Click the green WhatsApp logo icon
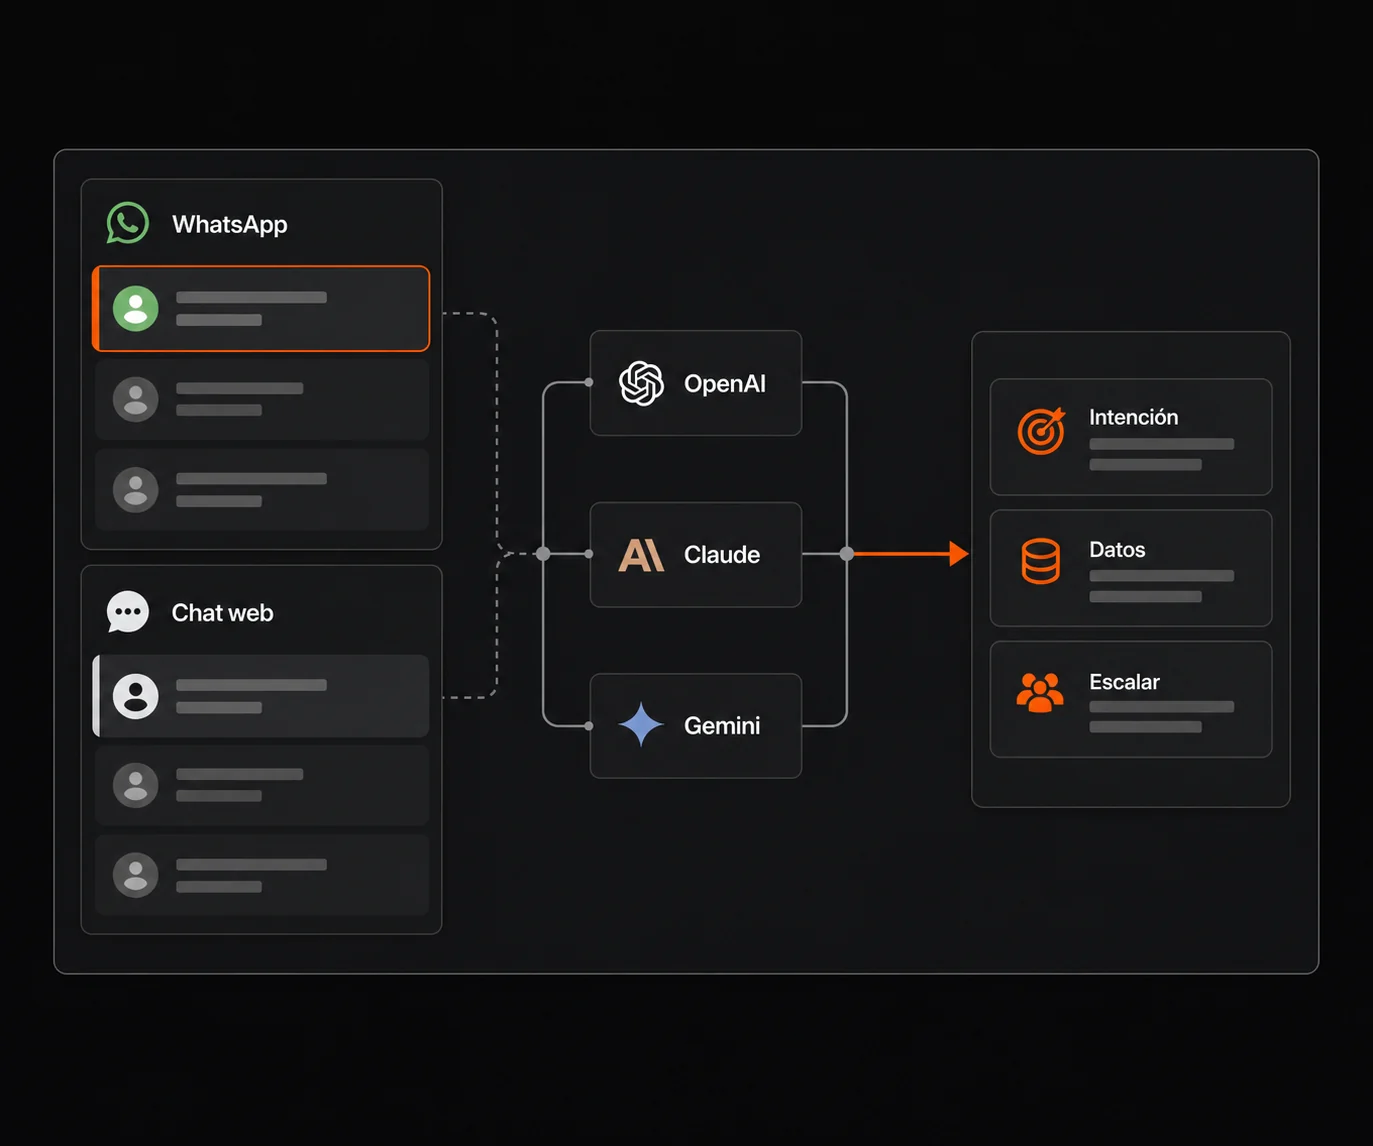Viewport: 1373px width, 1146px height. (128, 223)
